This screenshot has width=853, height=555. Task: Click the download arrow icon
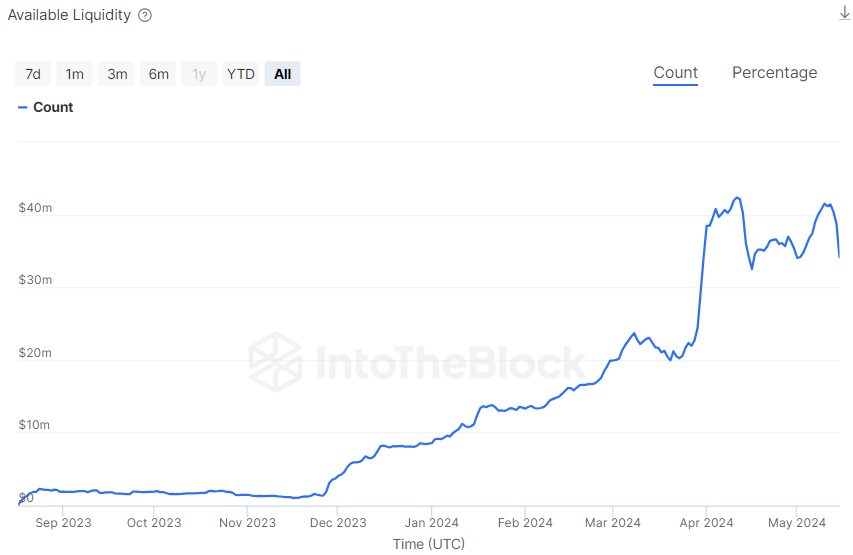(x=844, y=13)
